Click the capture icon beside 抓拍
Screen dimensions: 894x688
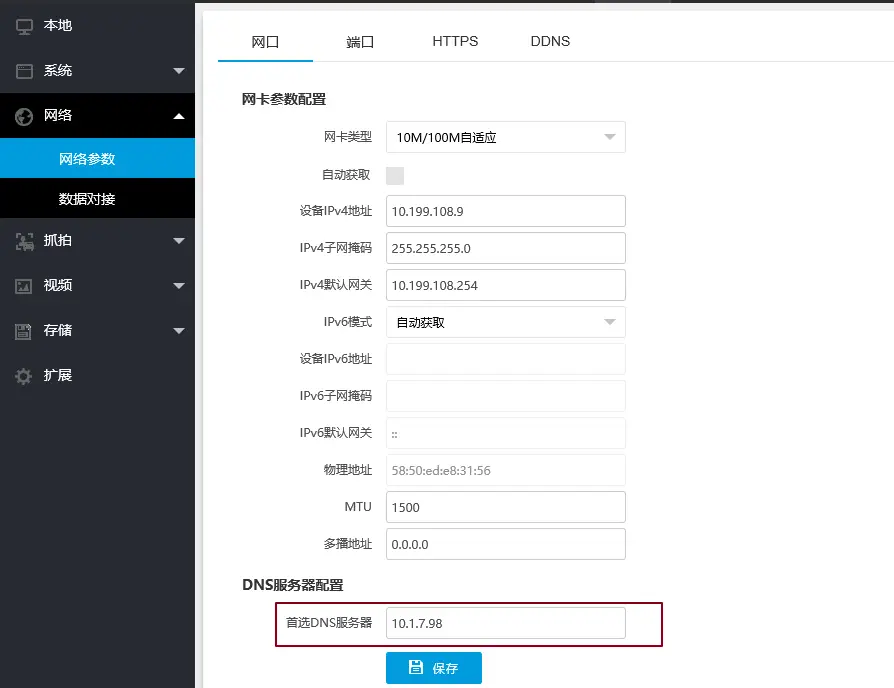point(24,241)
